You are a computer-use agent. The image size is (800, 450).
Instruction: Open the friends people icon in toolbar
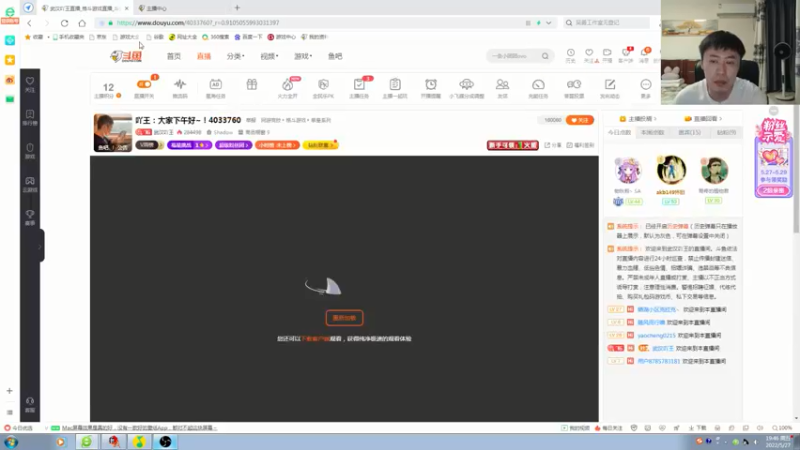click(503, 84)
